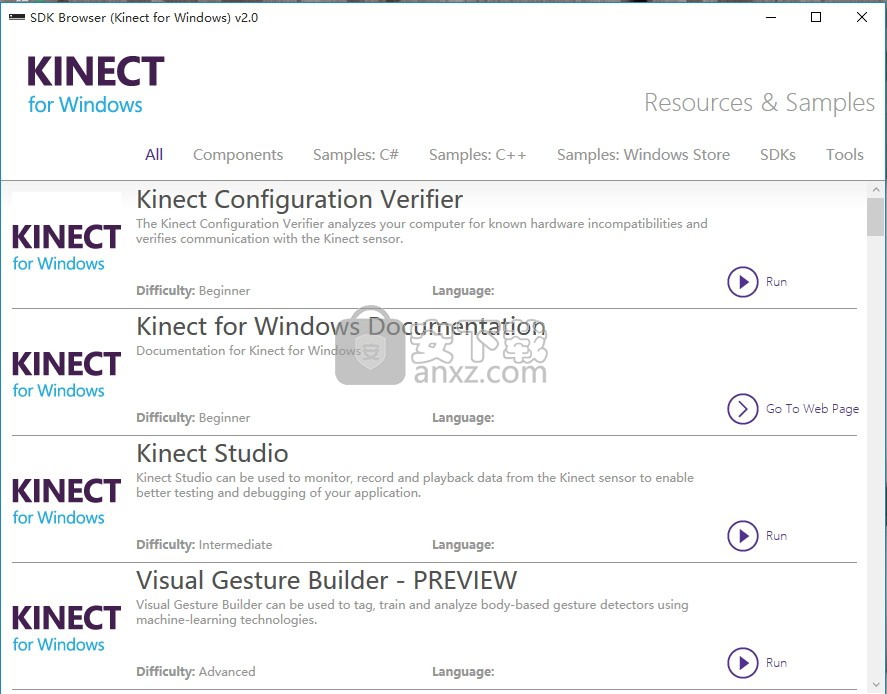The image size is (887, 694).
Task: Open Kinect for Windows Documentation web page arrow
Action: pos(742,409)
